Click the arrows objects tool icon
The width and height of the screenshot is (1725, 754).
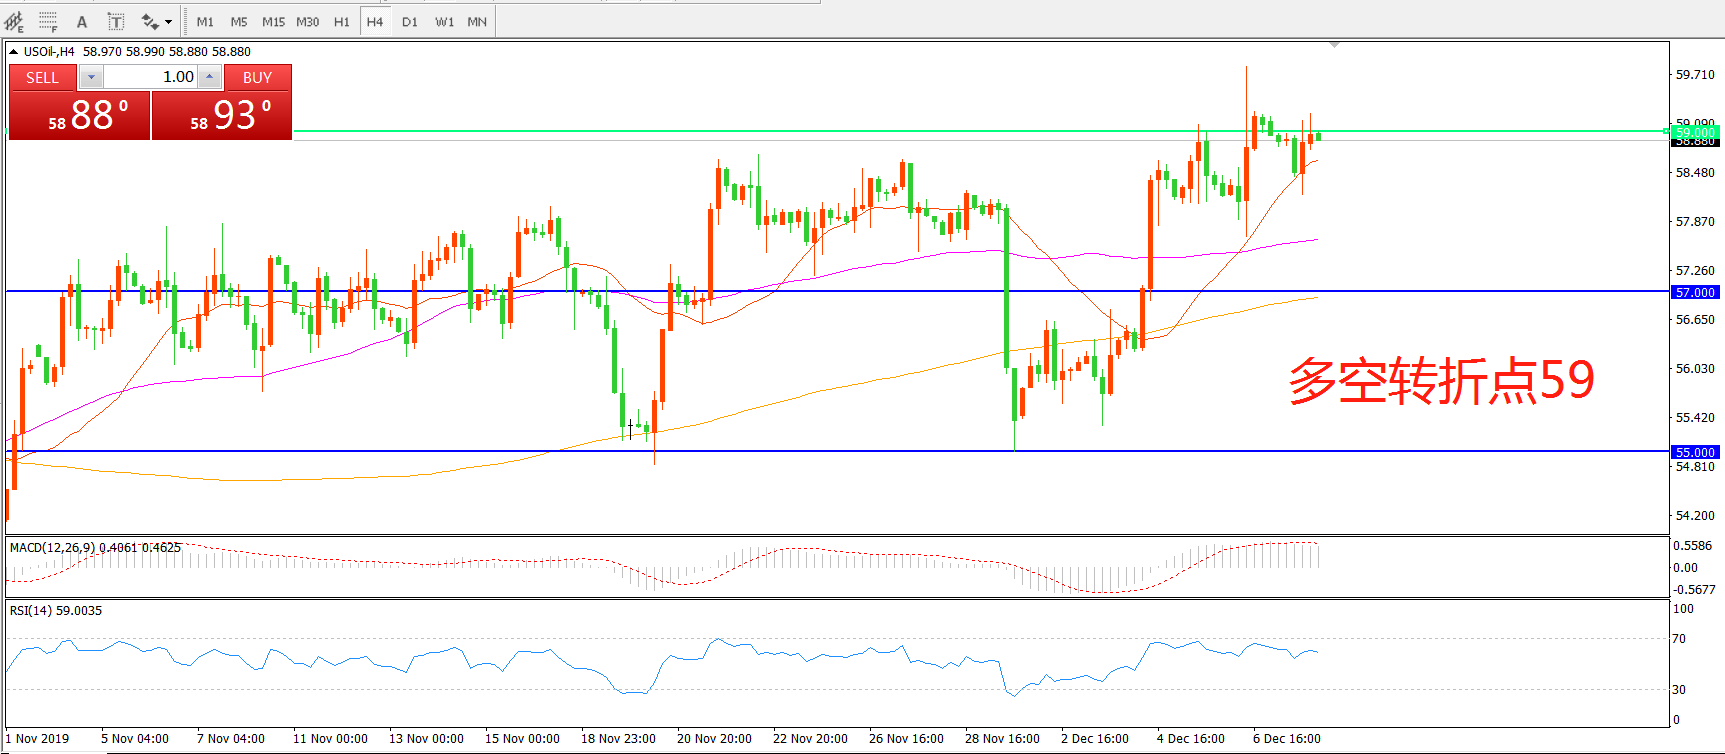click(x=150, y=21)
